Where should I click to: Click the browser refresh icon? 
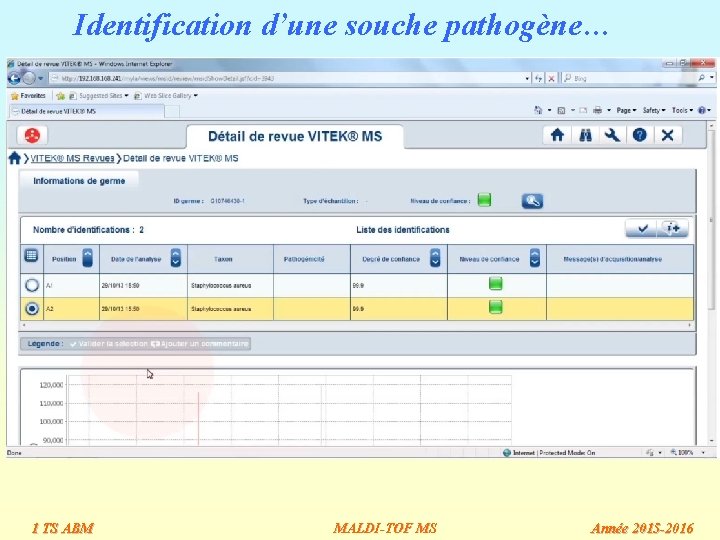538,79
